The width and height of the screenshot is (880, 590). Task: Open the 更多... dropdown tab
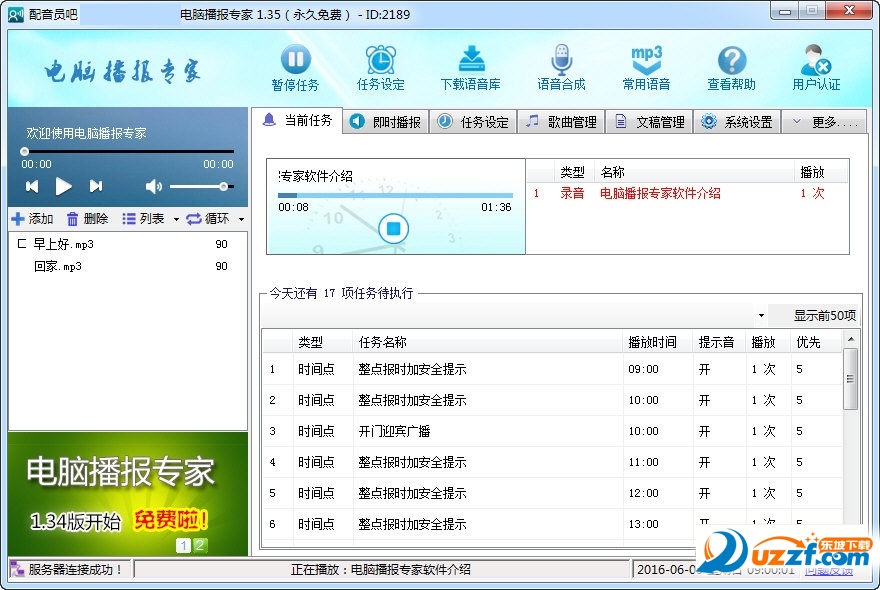tap(829, 121)
